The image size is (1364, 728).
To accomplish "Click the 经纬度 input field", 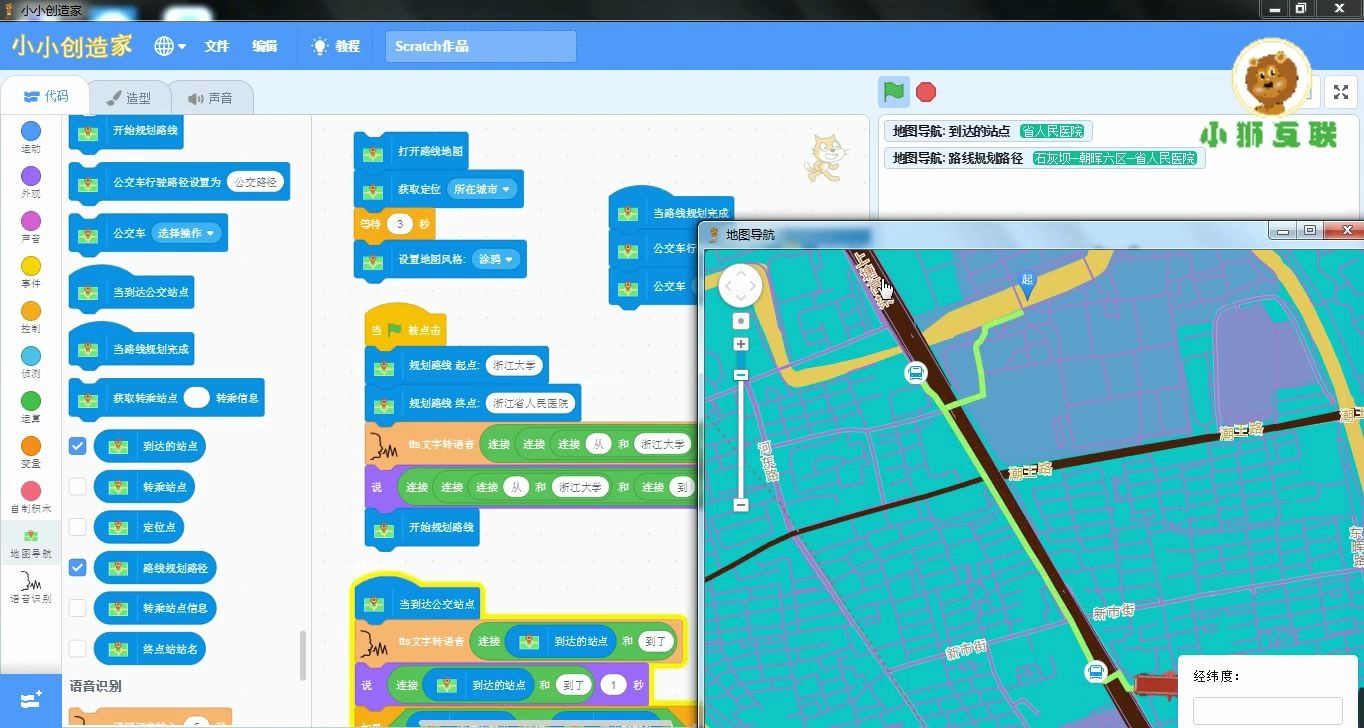I will 1268,711.
